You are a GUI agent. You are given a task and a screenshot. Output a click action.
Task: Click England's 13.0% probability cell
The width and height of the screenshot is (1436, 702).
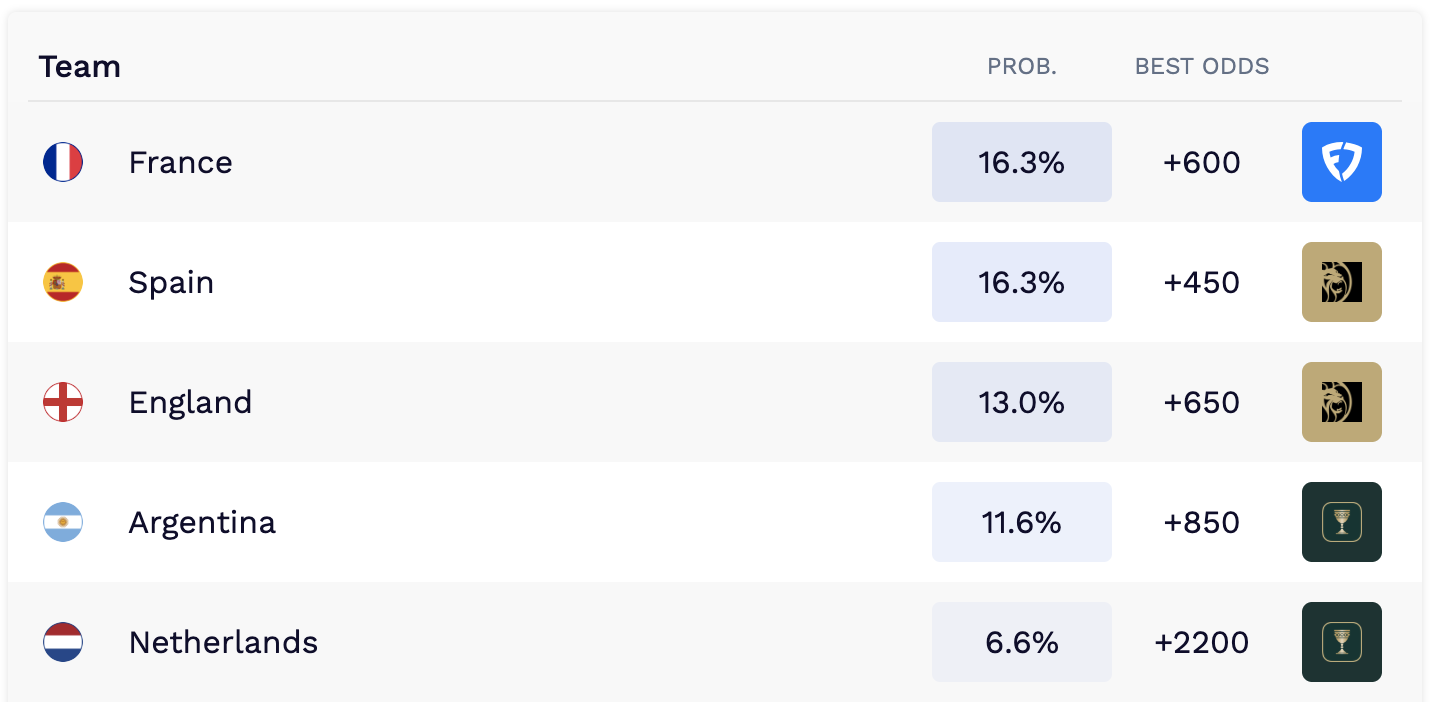pyautogui.click(x=1022, y=402)
